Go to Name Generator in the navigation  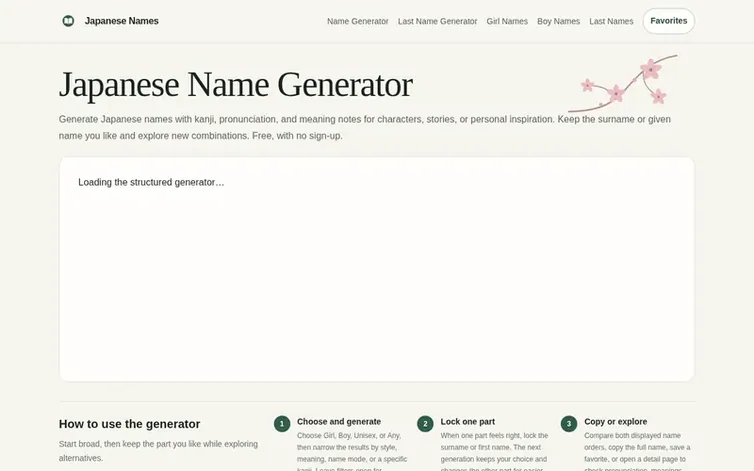coord(358,21)
